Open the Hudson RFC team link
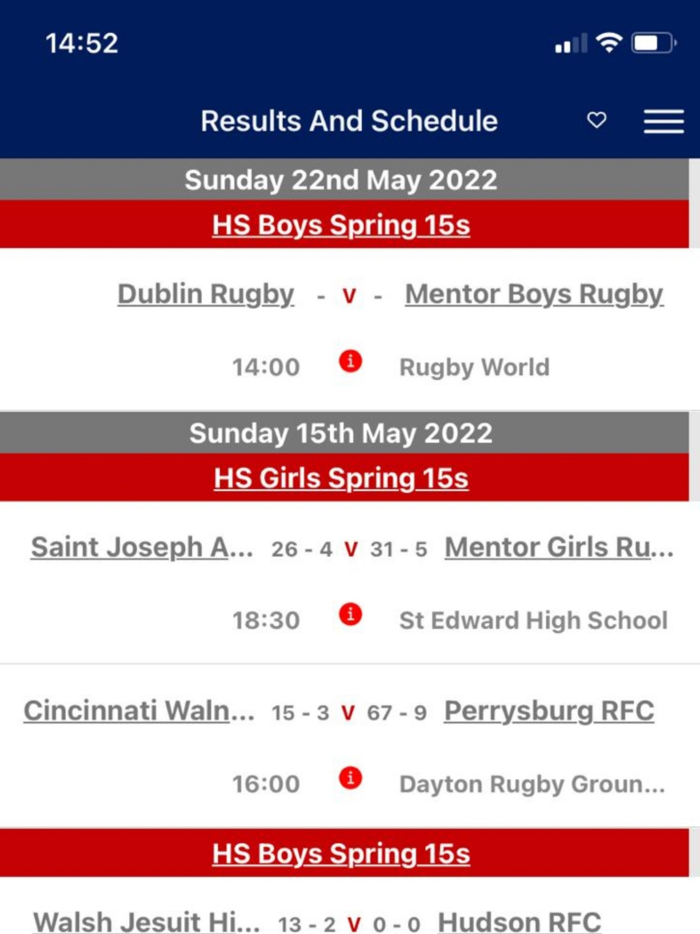 (x=517, y=922)
